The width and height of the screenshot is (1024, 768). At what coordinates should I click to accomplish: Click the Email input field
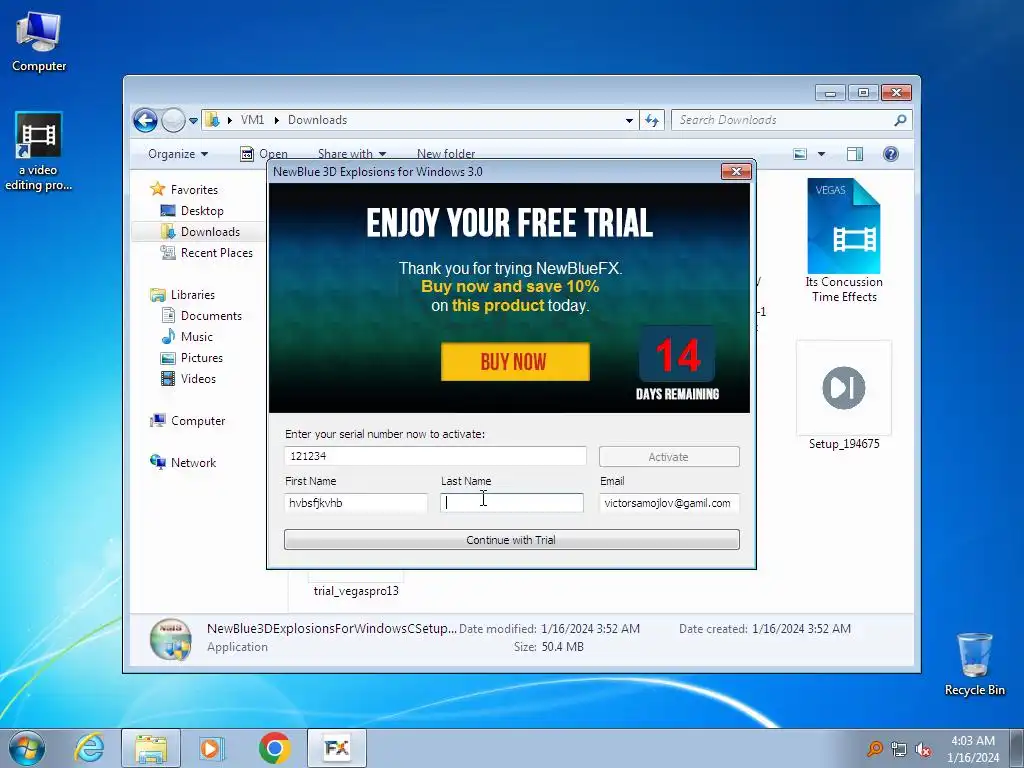click(669, 503)
